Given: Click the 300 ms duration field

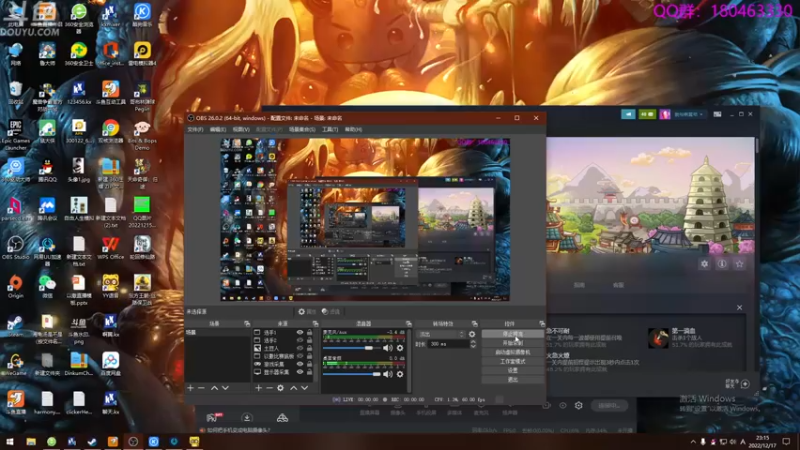Looking at the screenshot, I should [448, 344].
